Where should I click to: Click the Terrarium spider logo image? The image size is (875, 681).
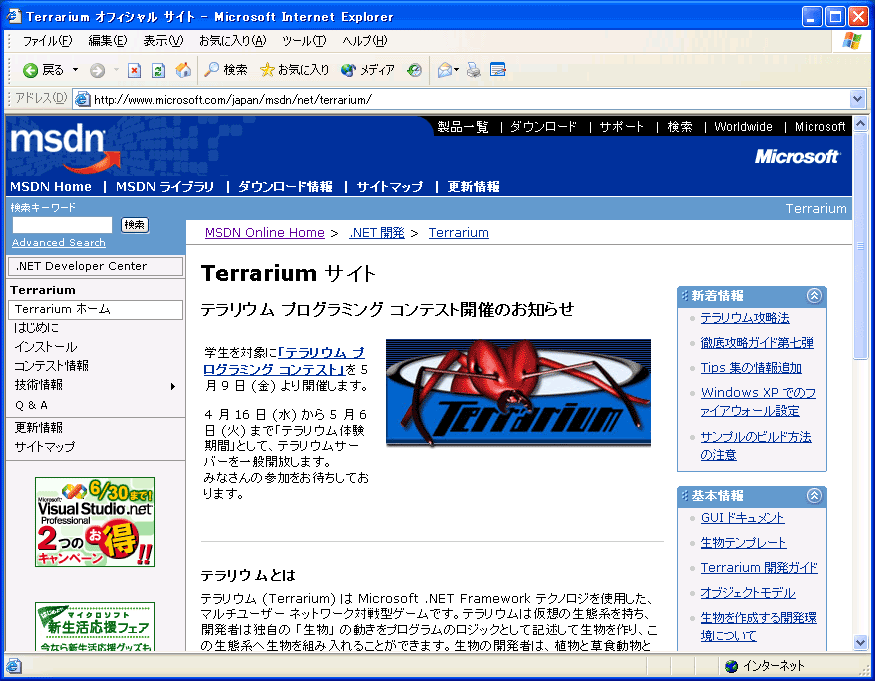(x=518, y=393)
